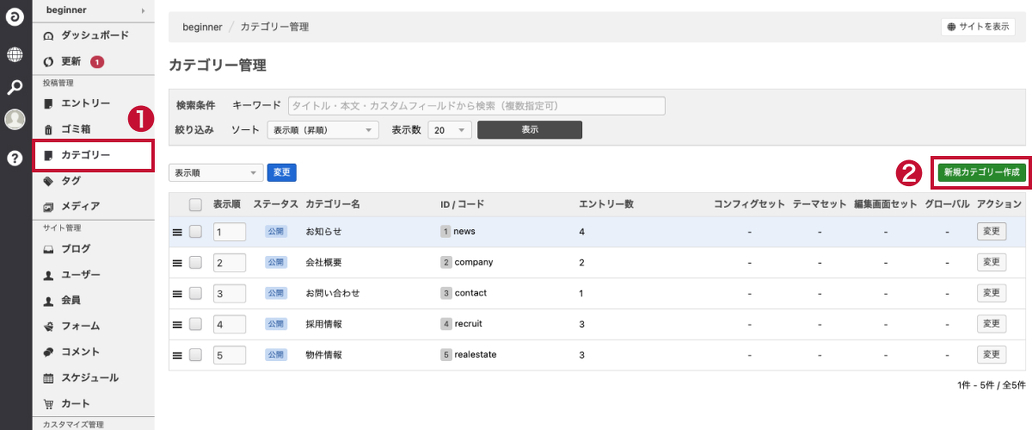Viewport: 1032px width, 430px height.
Task: Click the green 新規カテゴリー作成 button
Action: tap(981, 173)
